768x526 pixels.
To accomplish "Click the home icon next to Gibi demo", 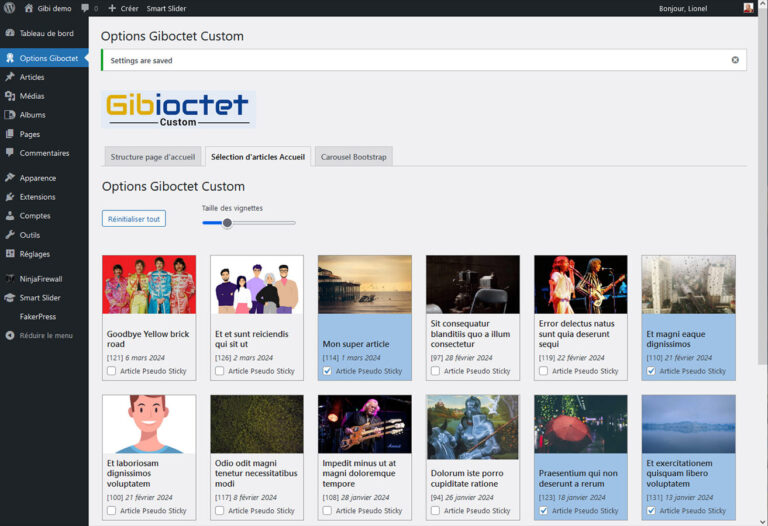I will pyautogui.click(x=29, y=8).
